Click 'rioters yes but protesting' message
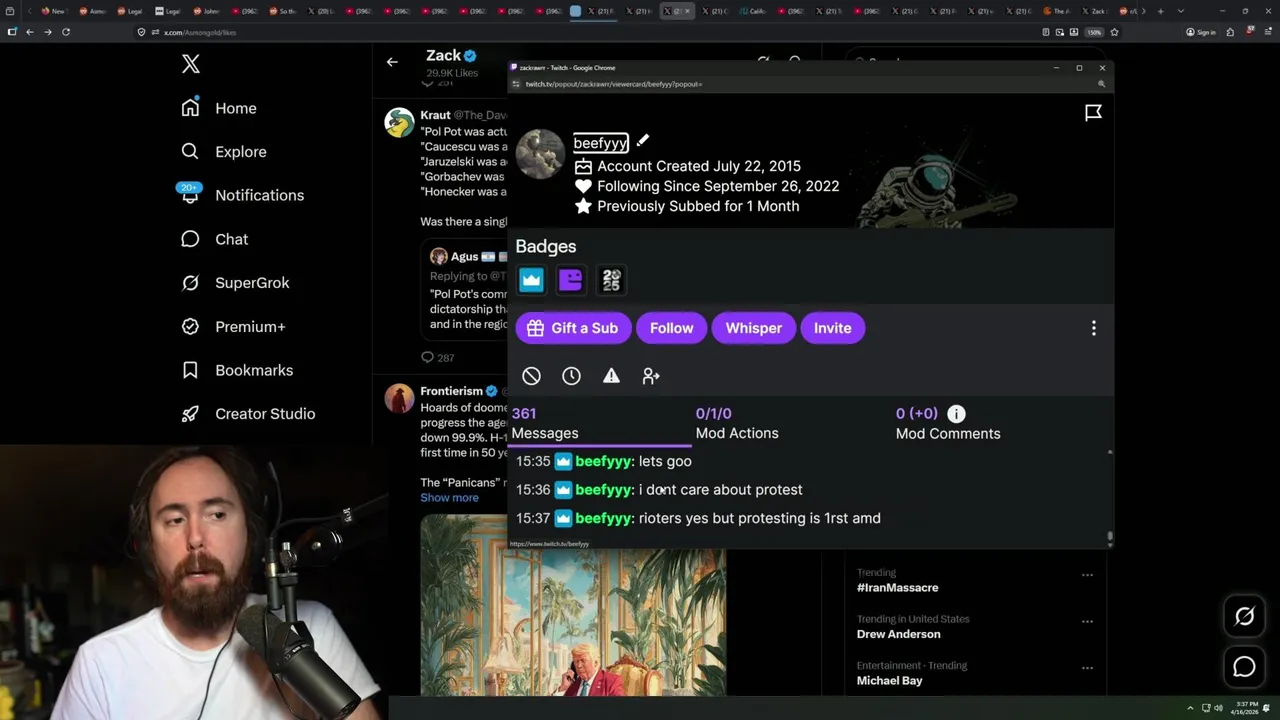Screen dimensions: 1280x720 click(x=759, y=518)
